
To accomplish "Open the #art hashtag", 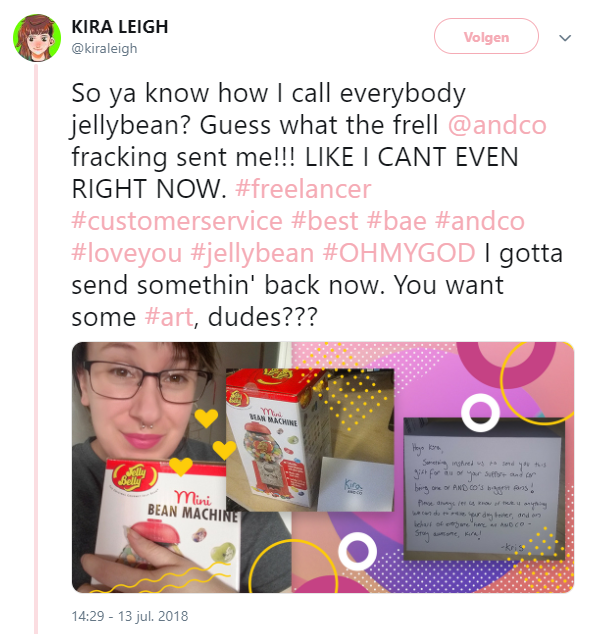I will point(169,317).
